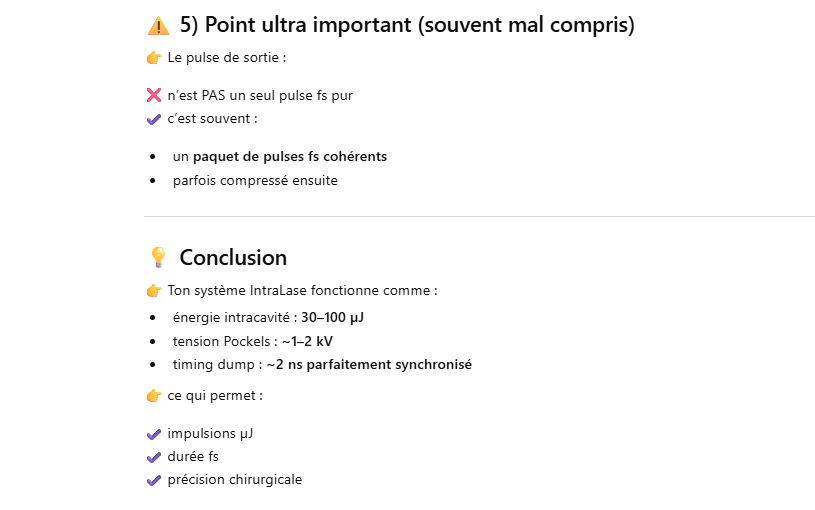Click the red cross mark icon

pos(154,96)
